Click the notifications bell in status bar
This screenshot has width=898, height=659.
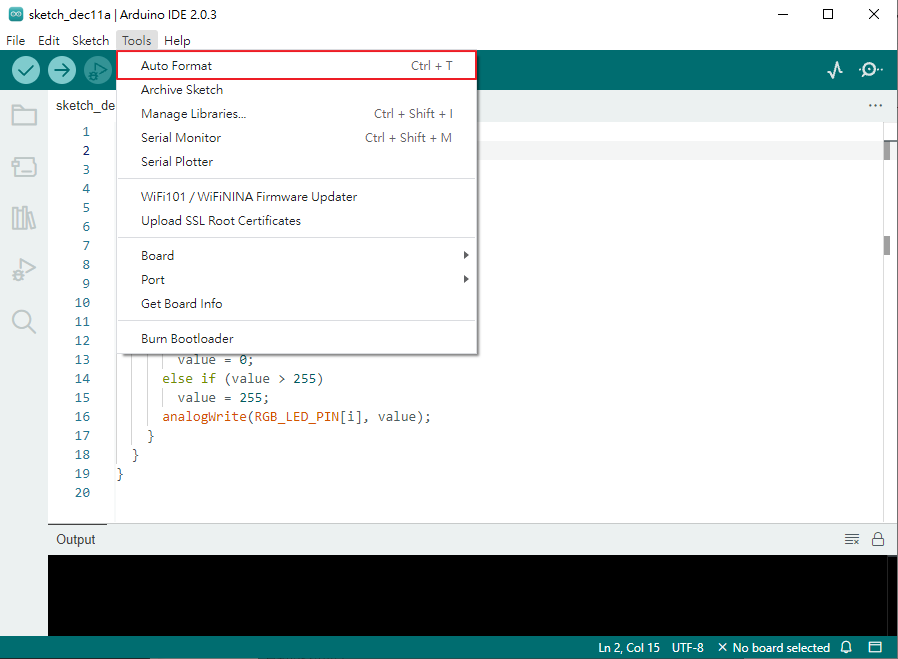click(x=846, y=648)
